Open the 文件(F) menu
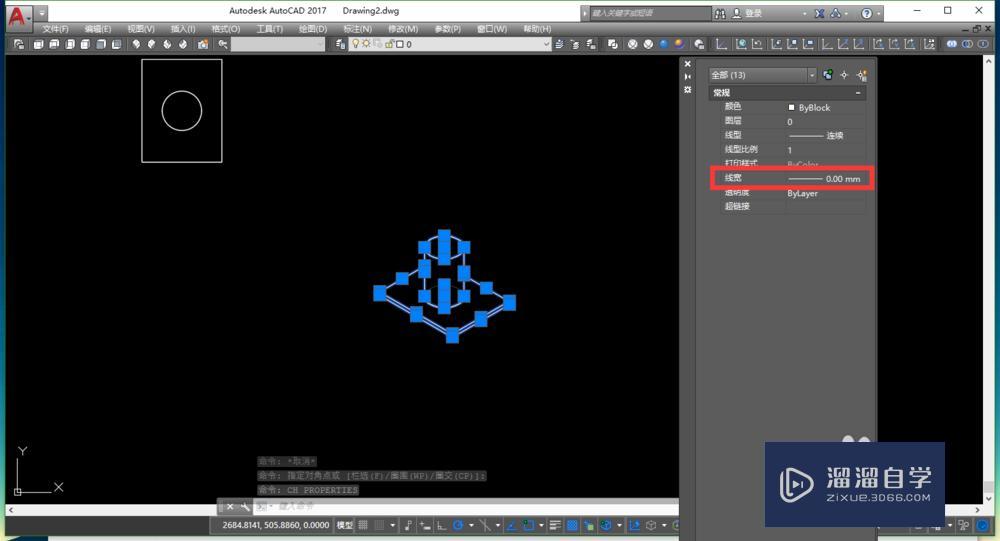1000x541 pixels. point(55,29)
